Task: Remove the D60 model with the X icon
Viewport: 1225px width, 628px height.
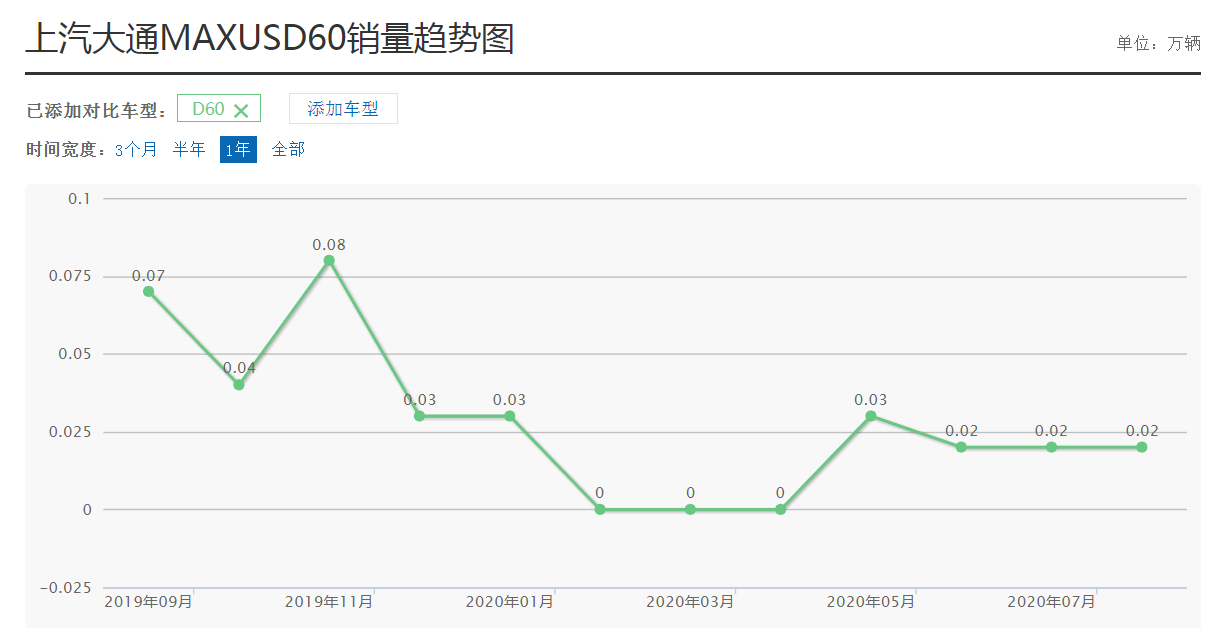Action: click(x=240, y=110)
